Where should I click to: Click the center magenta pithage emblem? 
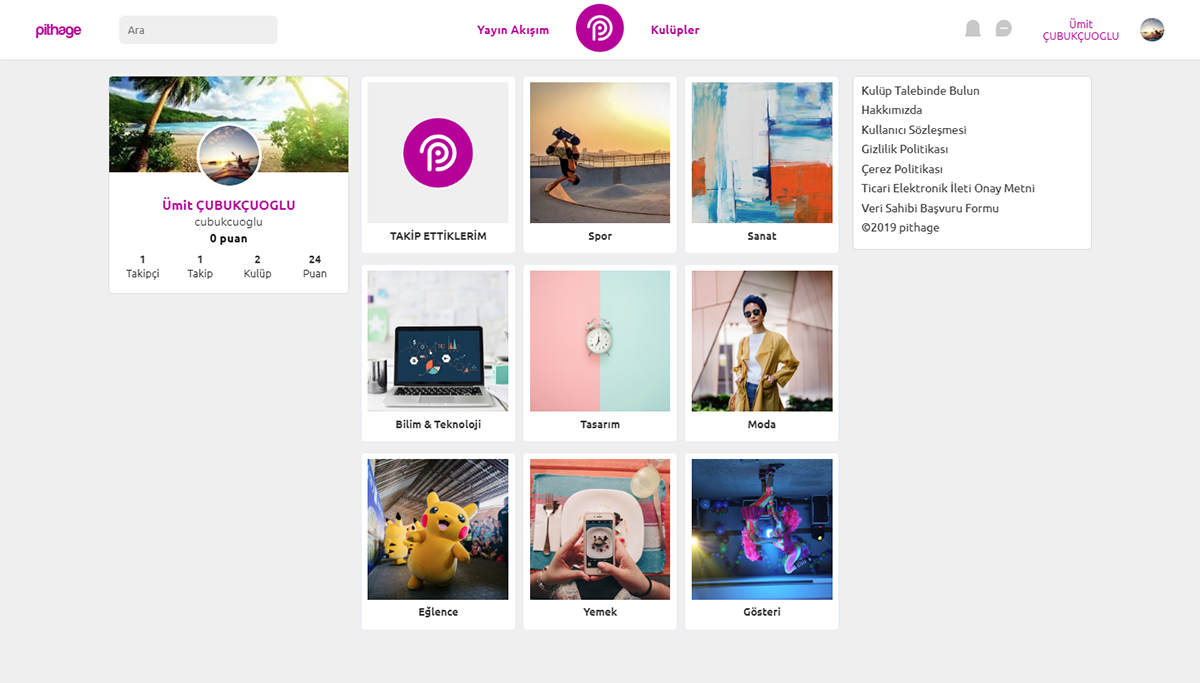click(600, 28)
